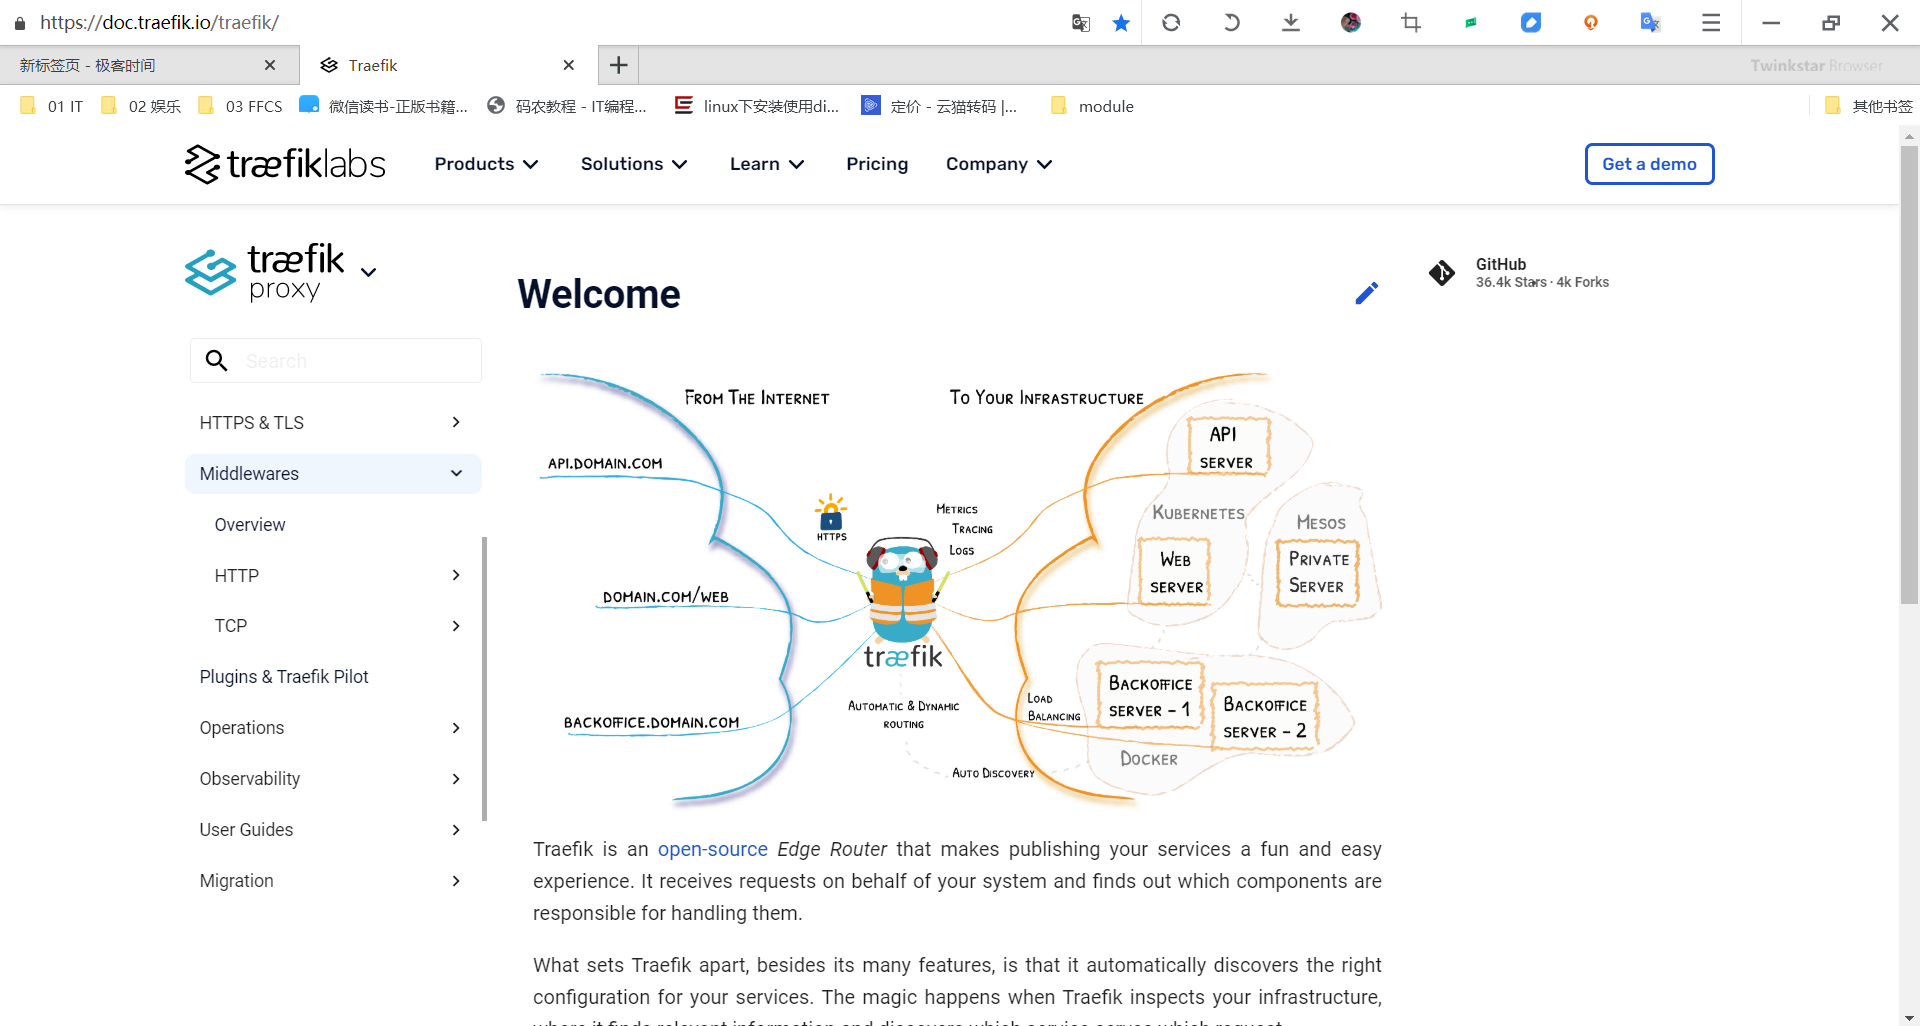
Task: Open the linux下安装使用 bookmark
Action: (757, 106)
